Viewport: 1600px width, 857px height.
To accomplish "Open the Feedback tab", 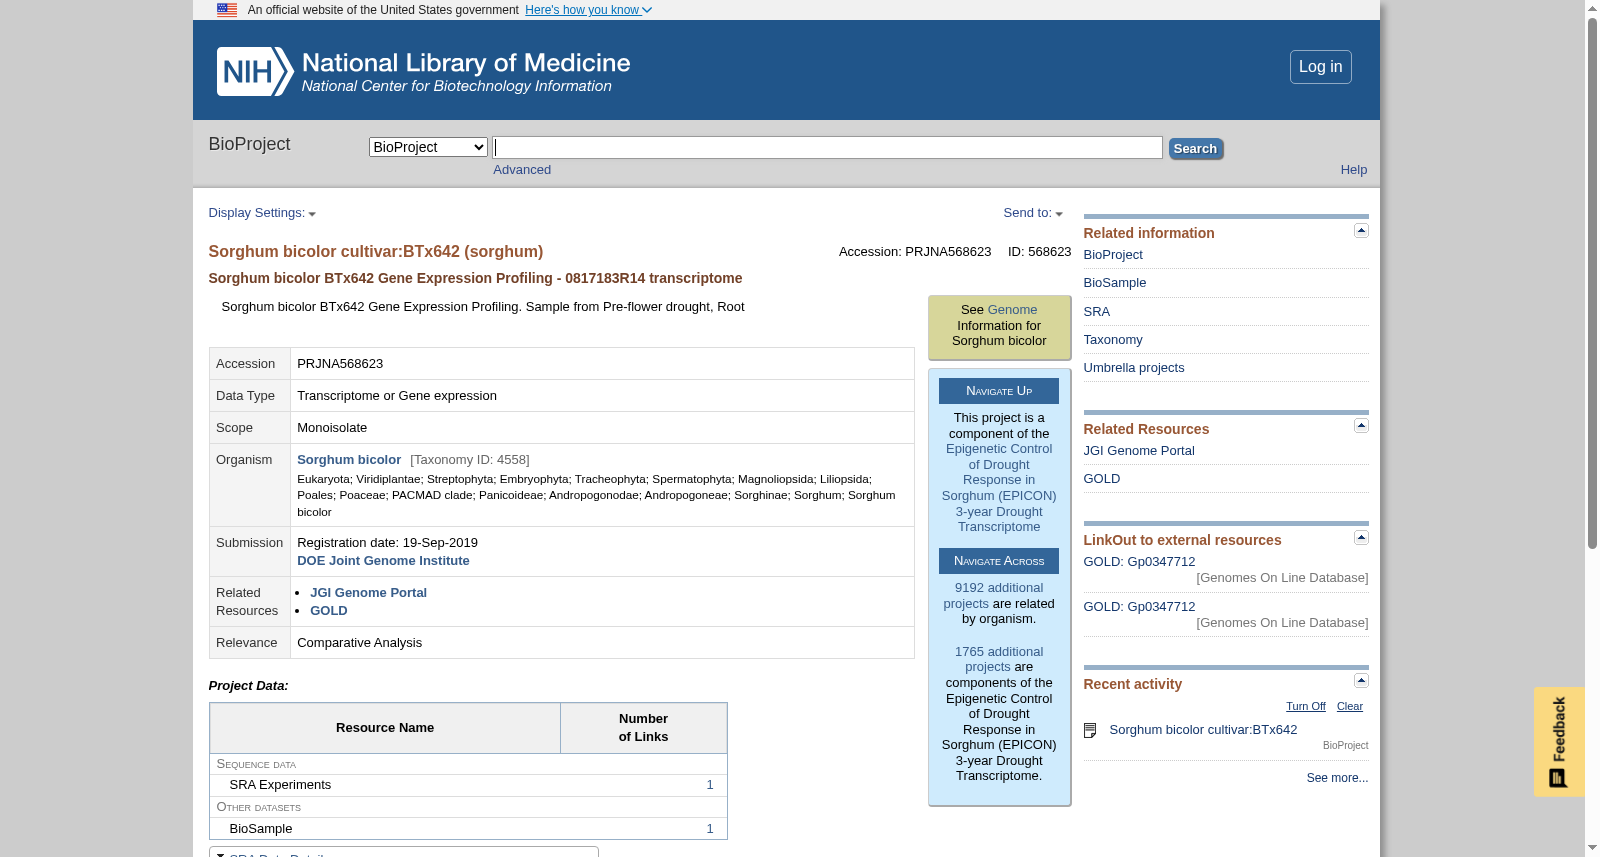I will pyautogui.click(x=1559, y=742).
